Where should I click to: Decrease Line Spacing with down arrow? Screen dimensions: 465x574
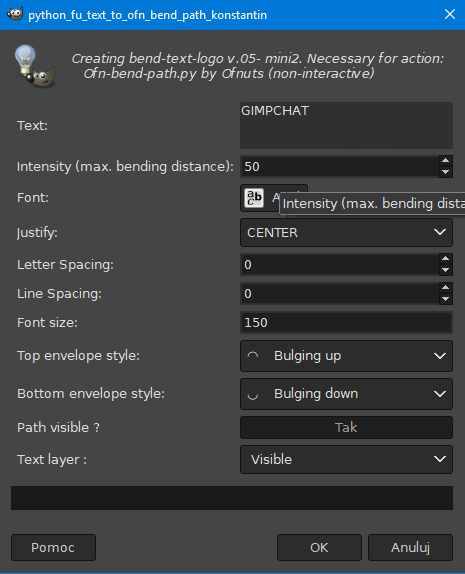446,299
